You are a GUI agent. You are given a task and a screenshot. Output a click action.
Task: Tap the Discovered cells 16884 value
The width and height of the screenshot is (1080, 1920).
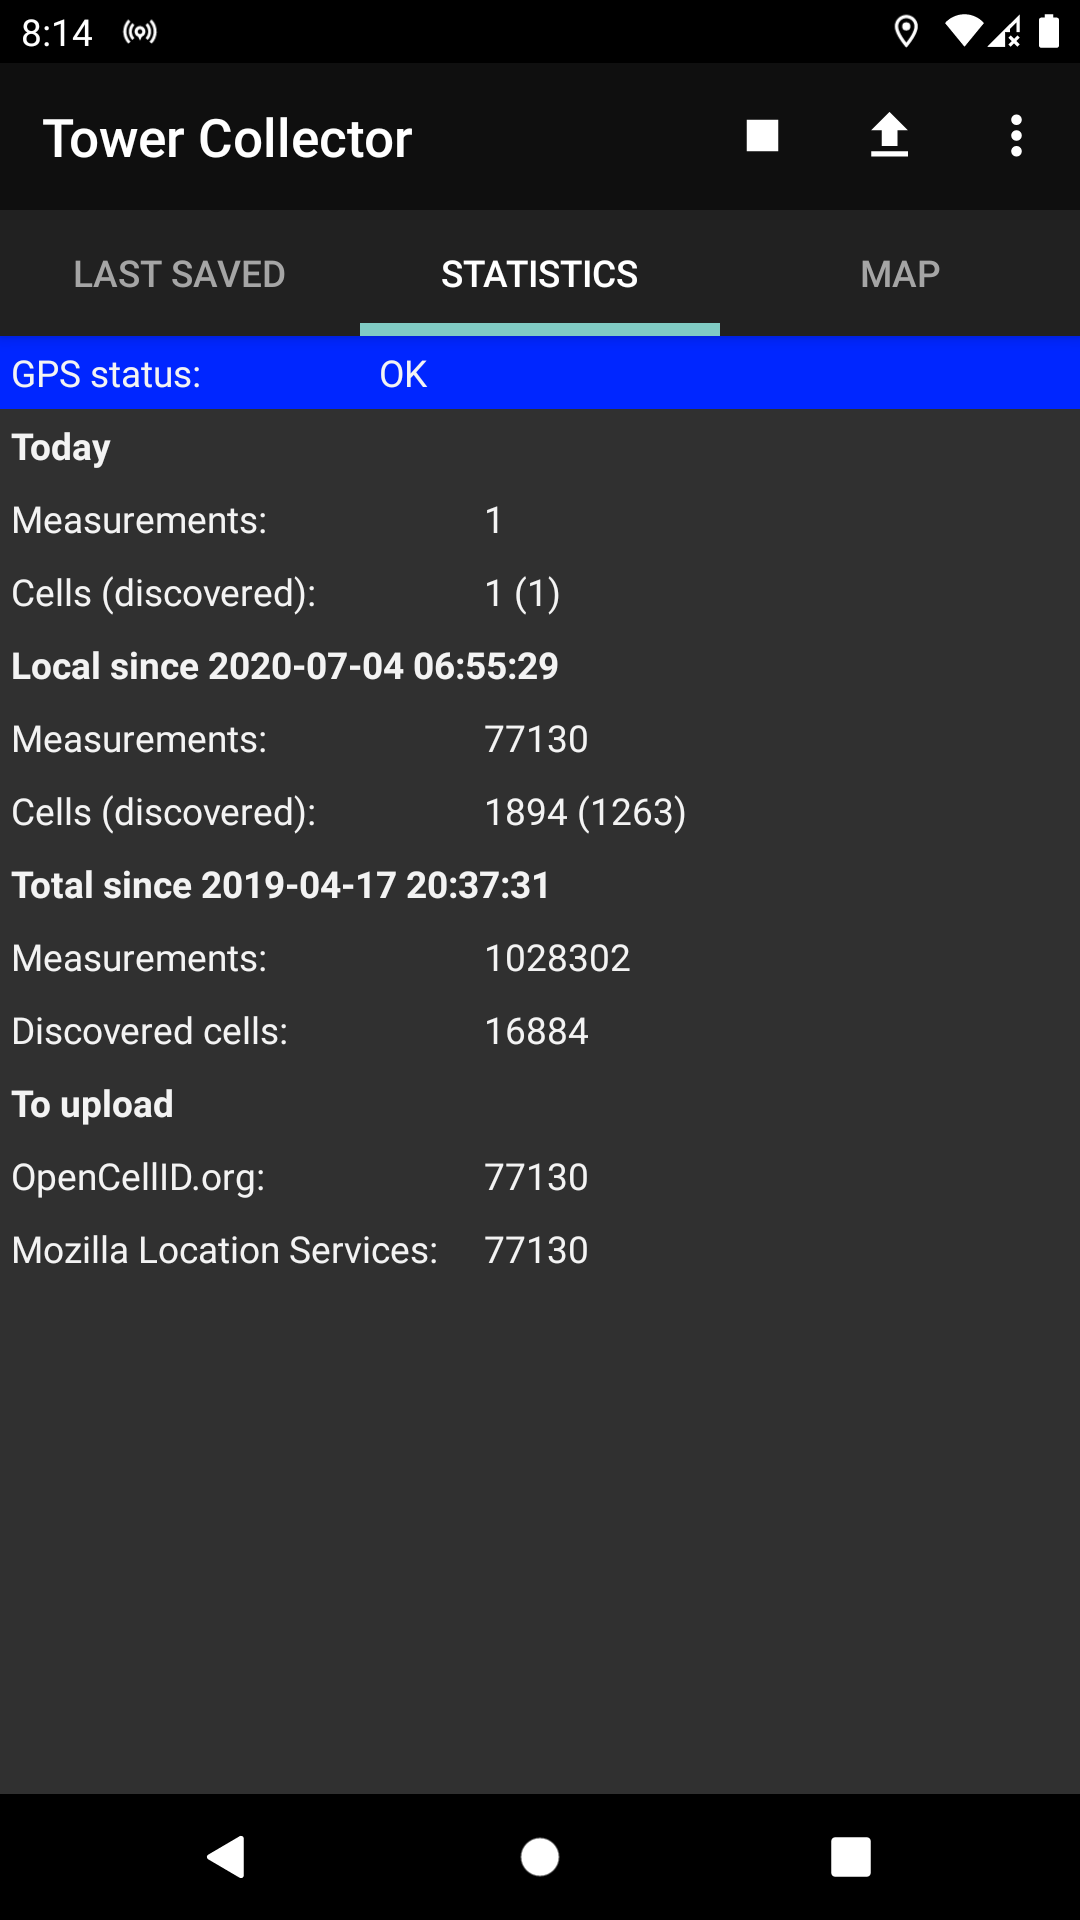(536, 1031)
